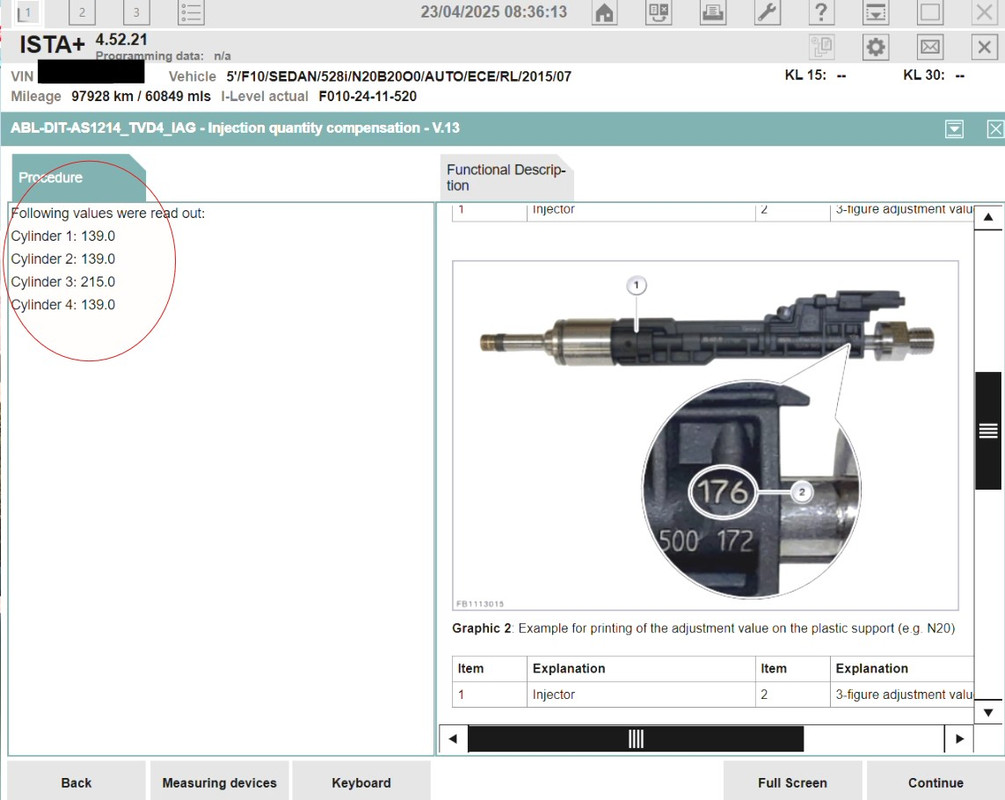Click the vehicle description 528i text
This screenshot has width=1005, height=800.
click(398, 77)
